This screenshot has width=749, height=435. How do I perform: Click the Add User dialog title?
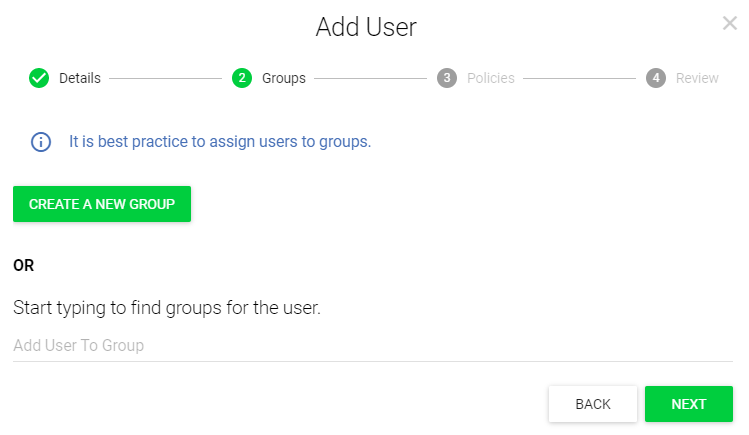coord(366,27)
